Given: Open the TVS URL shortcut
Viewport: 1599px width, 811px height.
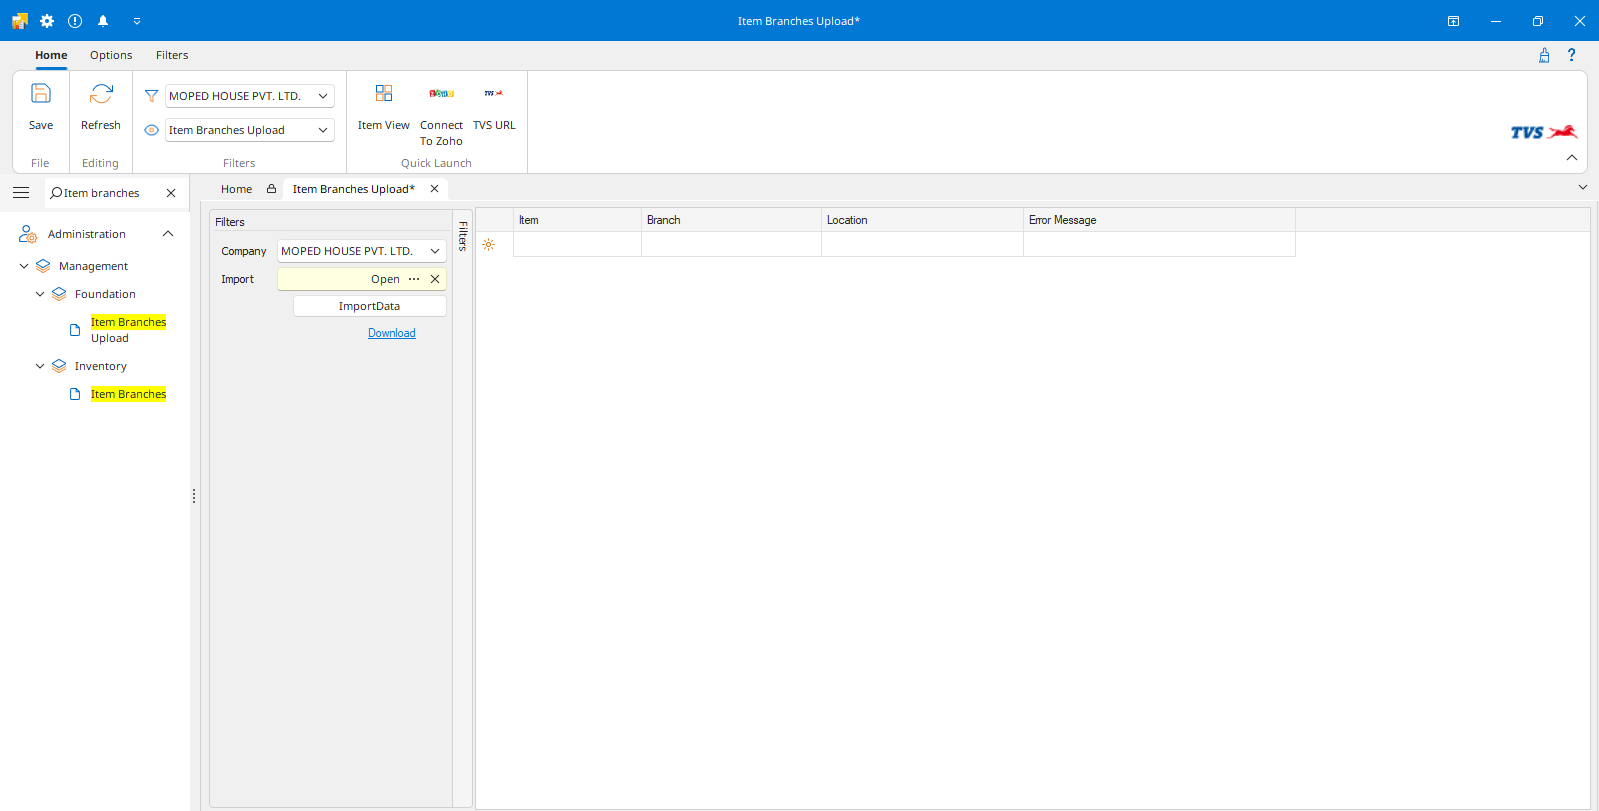Looking at the screenshot, I should tap(494, 95).
